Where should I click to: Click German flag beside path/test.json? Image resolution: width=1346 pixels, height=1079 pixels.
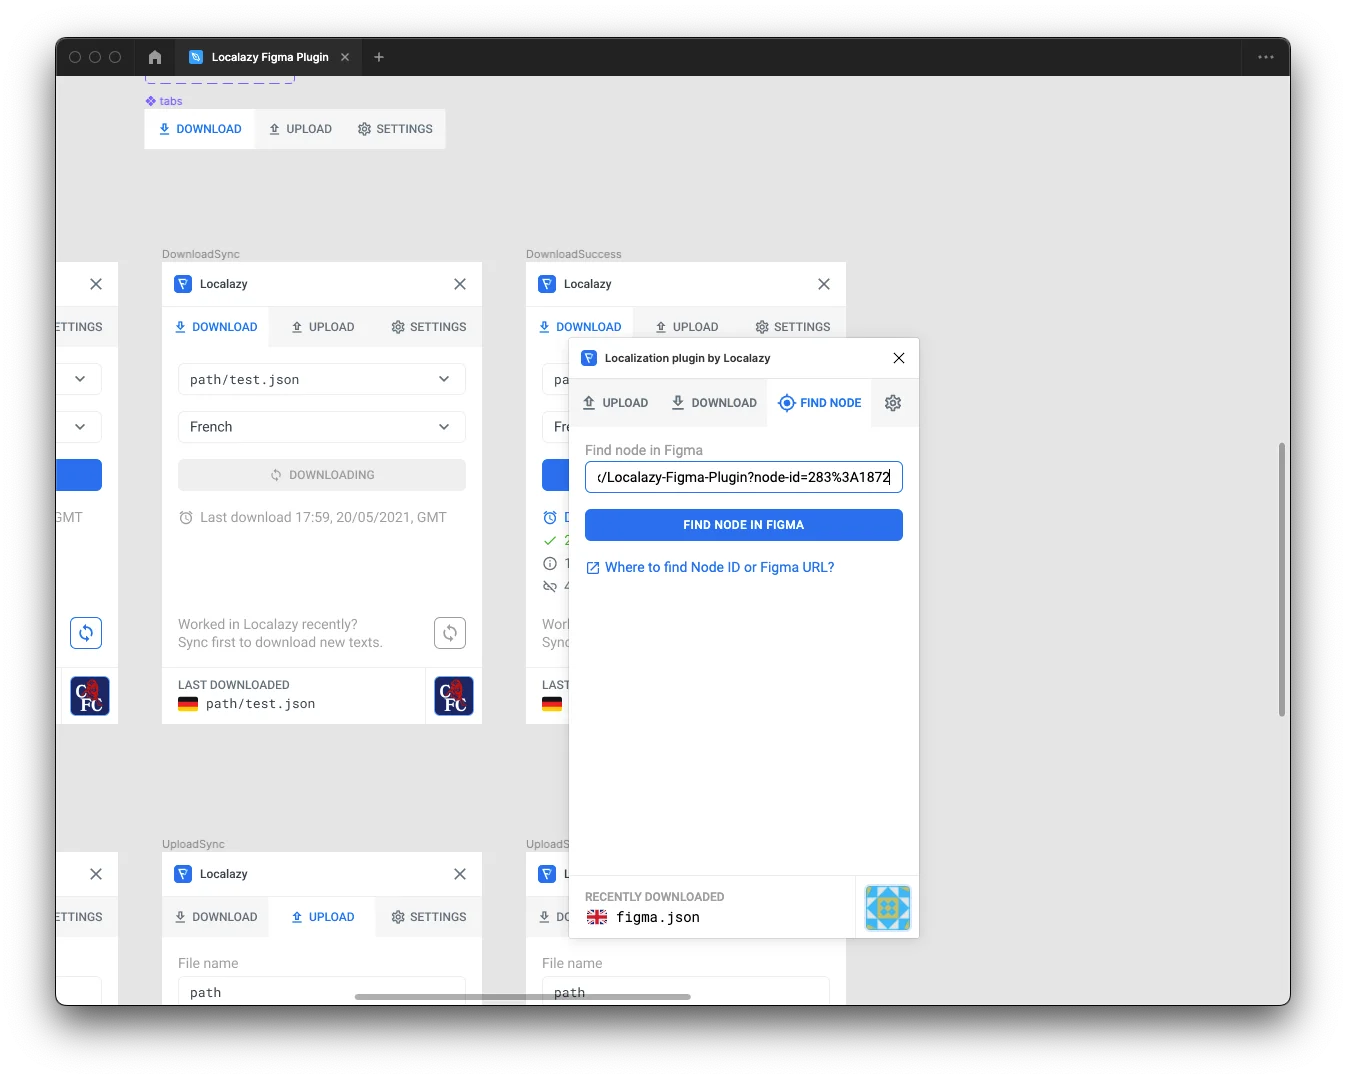[188, 704]
